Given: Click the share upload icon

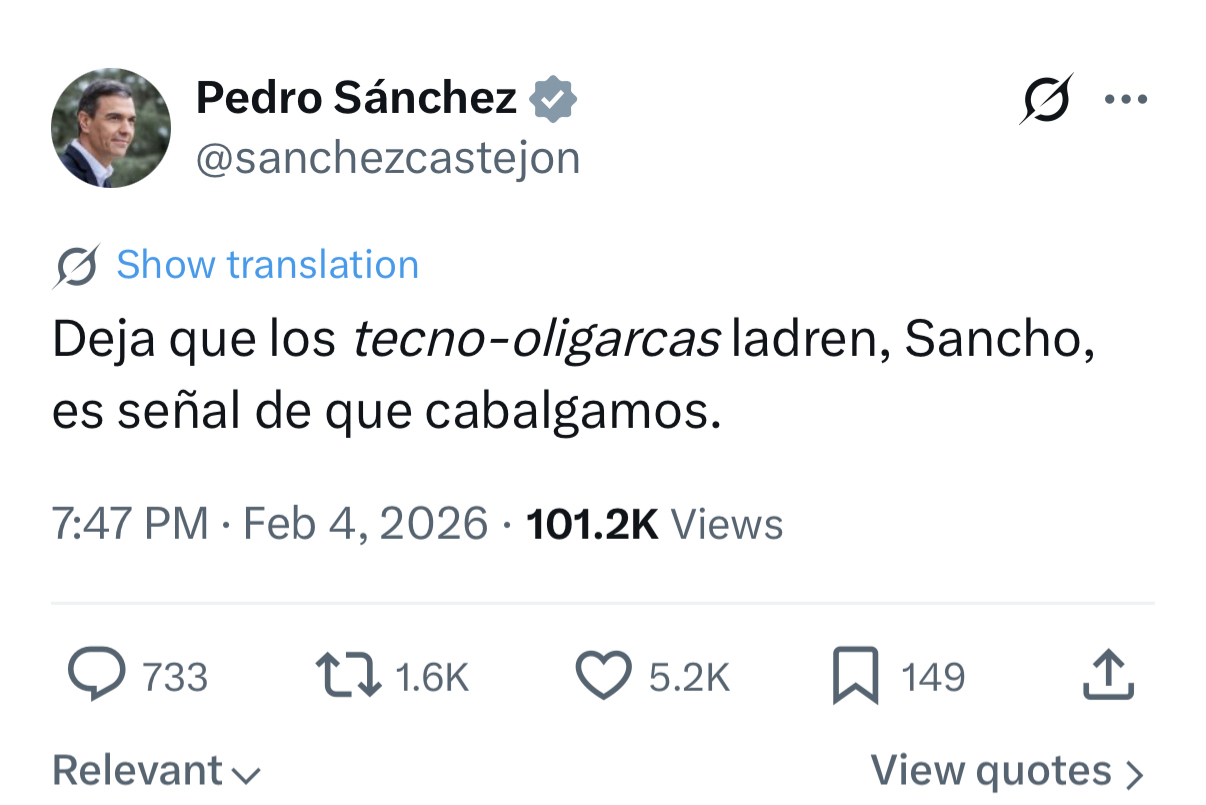Looking at the screenshot, I should (1109, 675).
